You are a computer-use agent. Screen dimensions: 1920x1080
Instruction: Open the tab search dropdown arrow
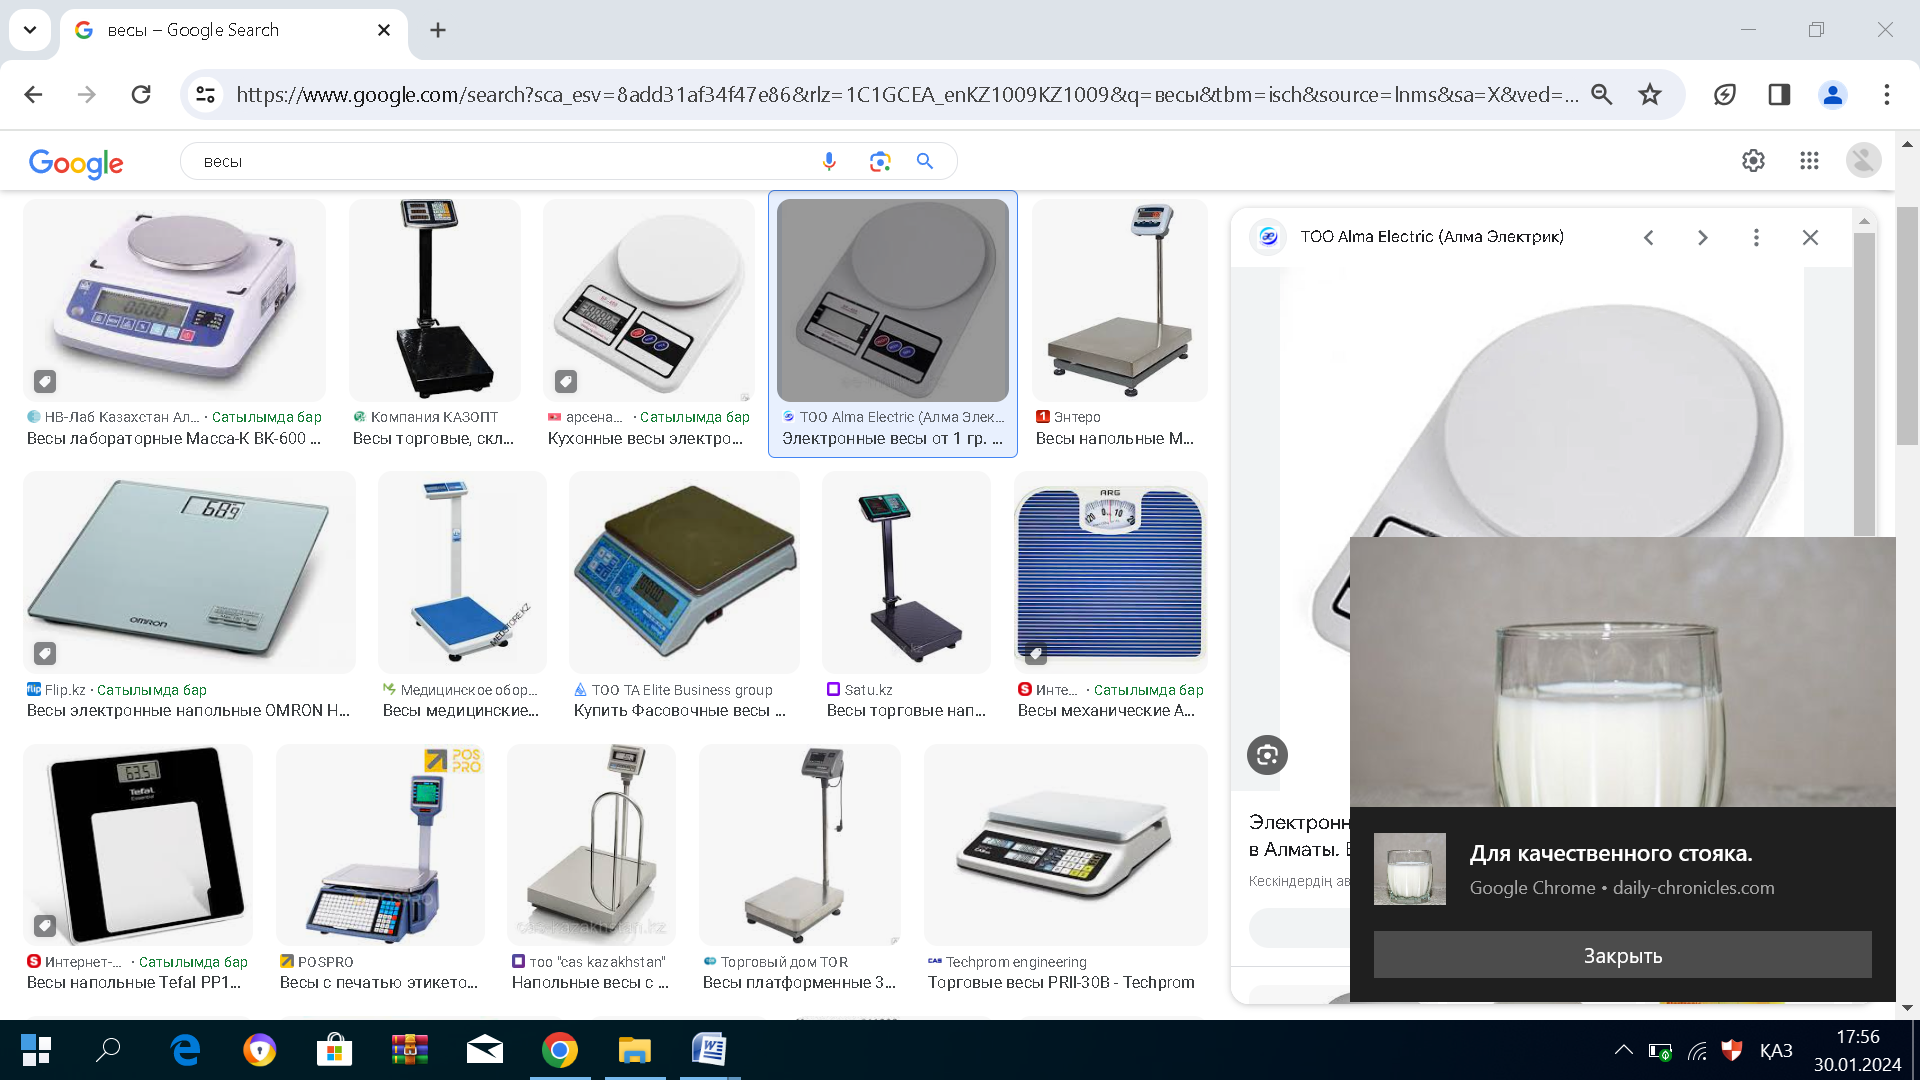coord(30,30)
